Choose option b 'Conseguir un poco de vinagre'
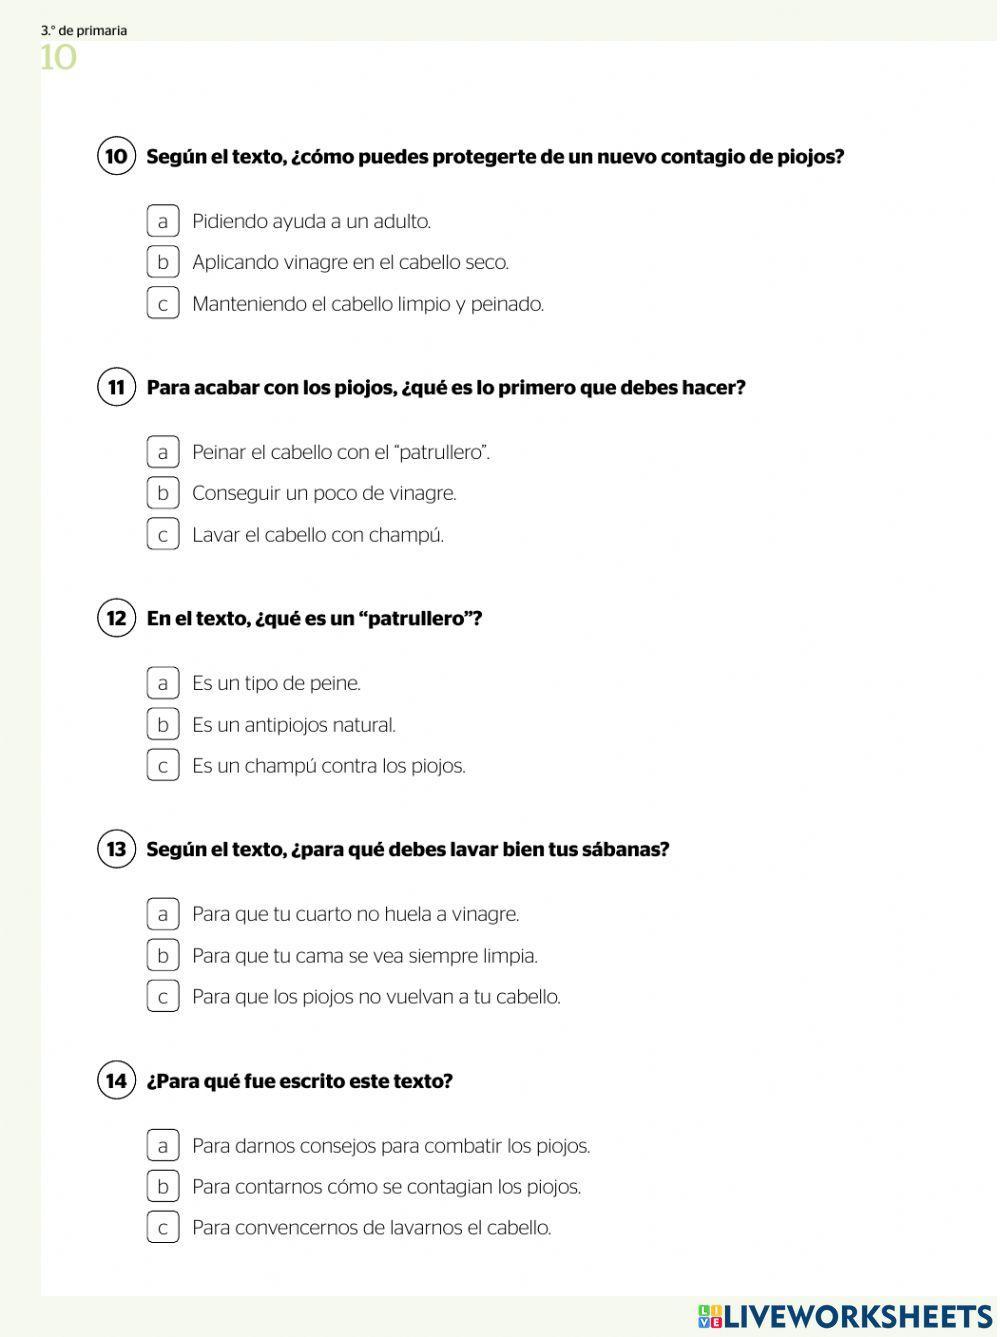 coord(162,493)
